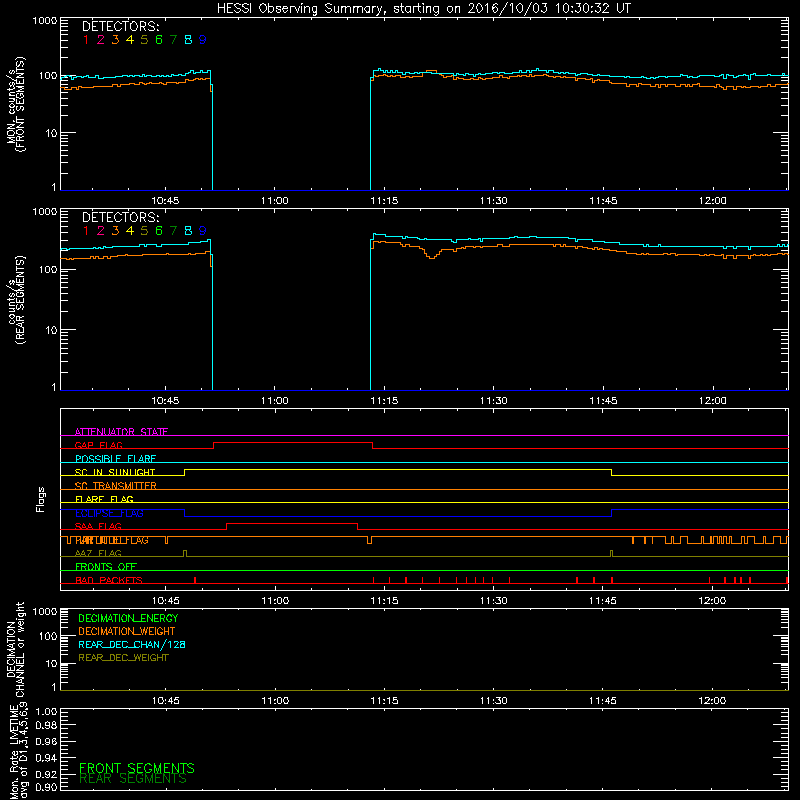The height and width of the screenshot is (800, 800).
Task: Click the 1000 y-axis label of the front-segments plot
Action: pos(44,21)
